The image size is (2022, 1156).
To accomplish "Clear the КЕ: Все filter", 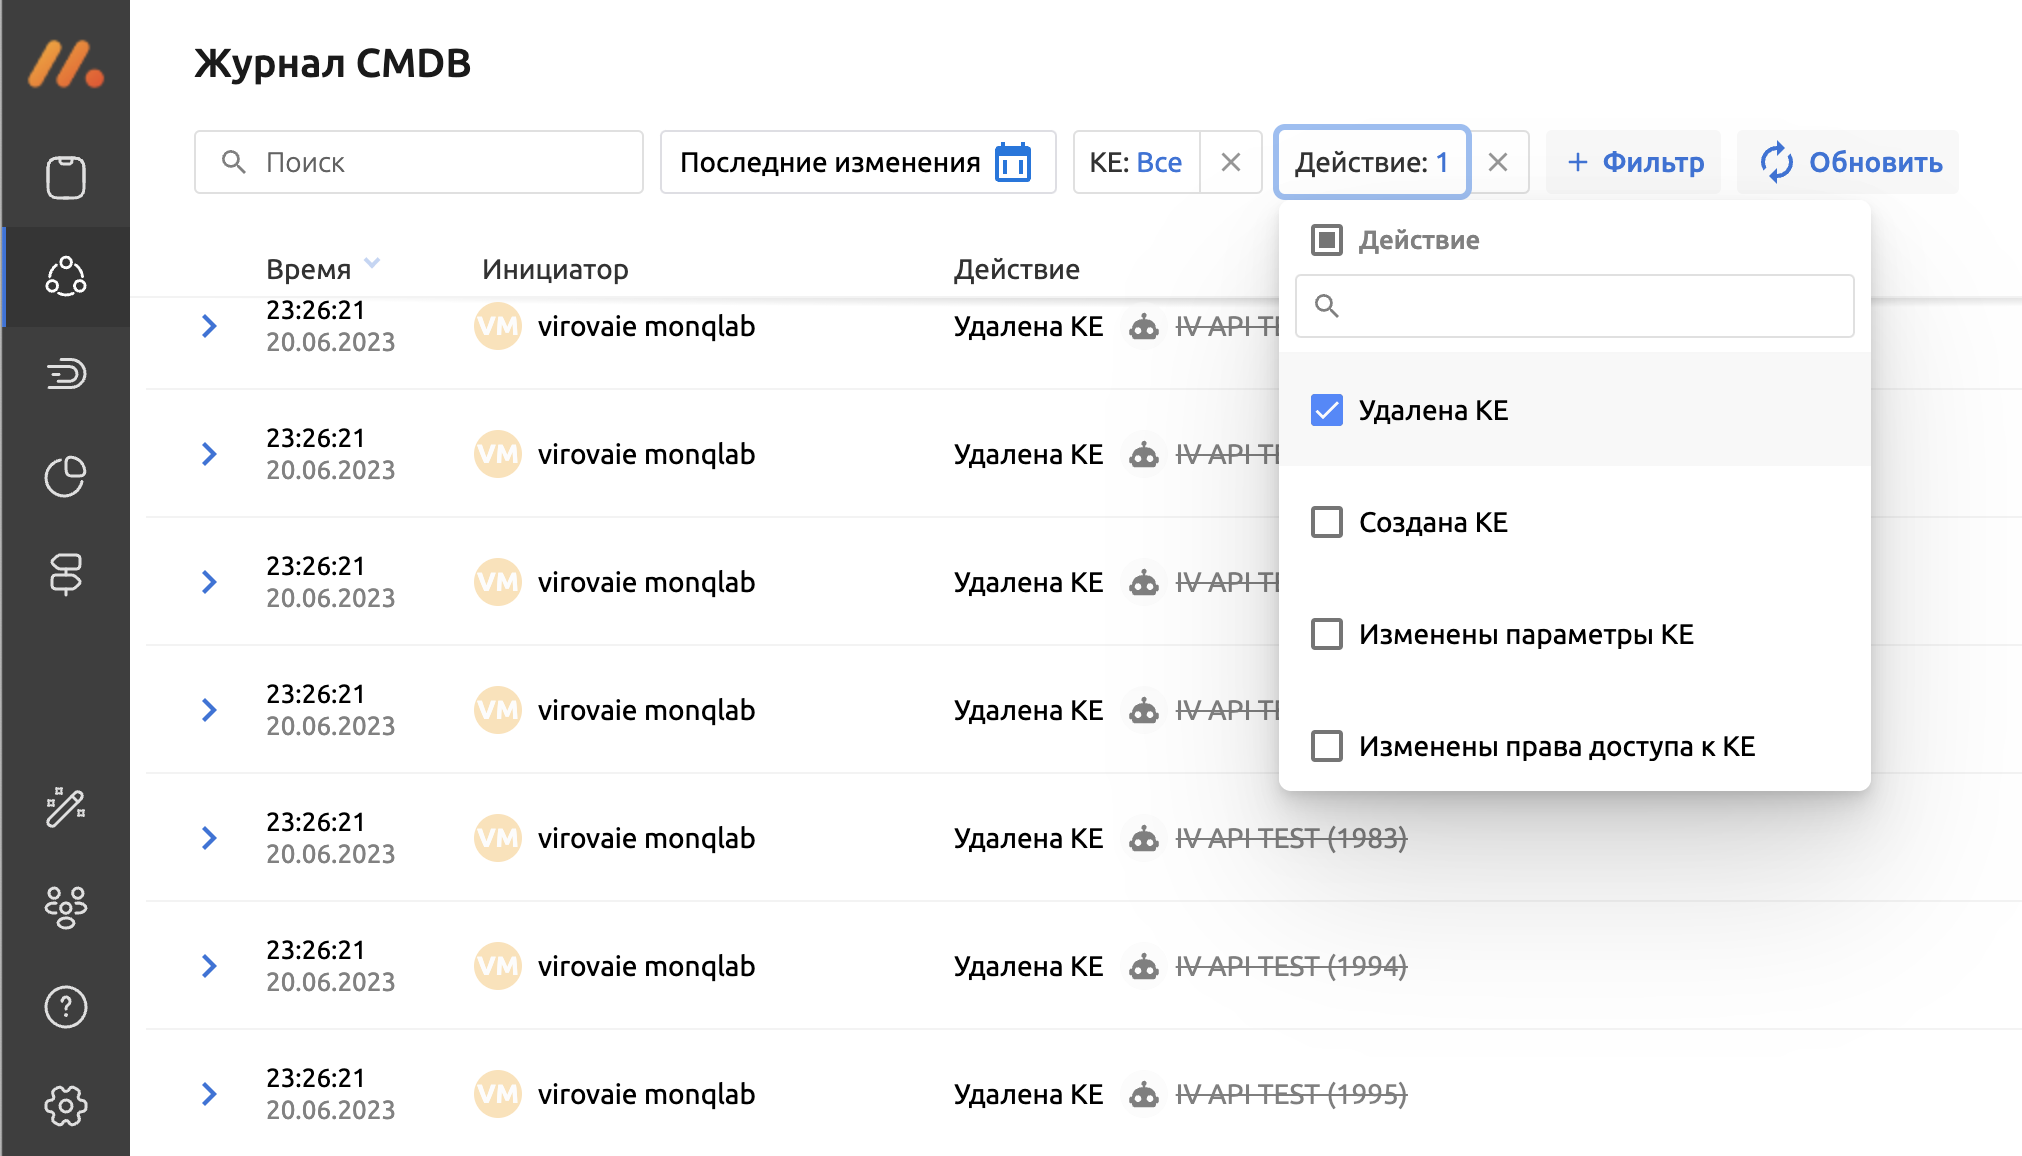I will 1231,162.
